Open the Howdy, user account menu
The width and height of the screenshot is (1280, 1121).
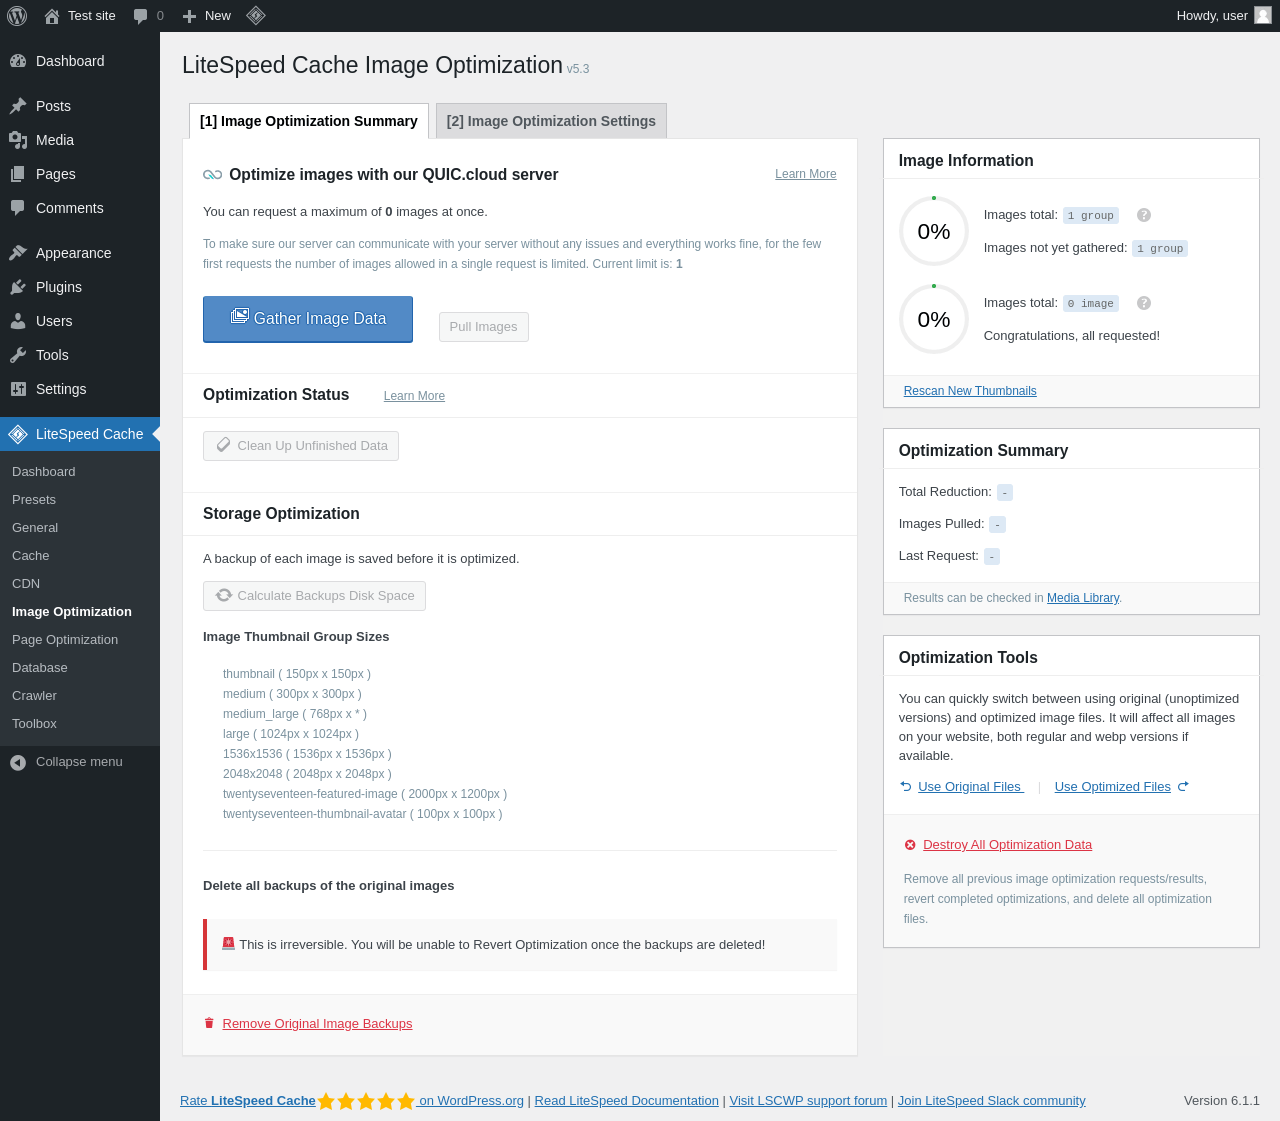click(1224, 16)
